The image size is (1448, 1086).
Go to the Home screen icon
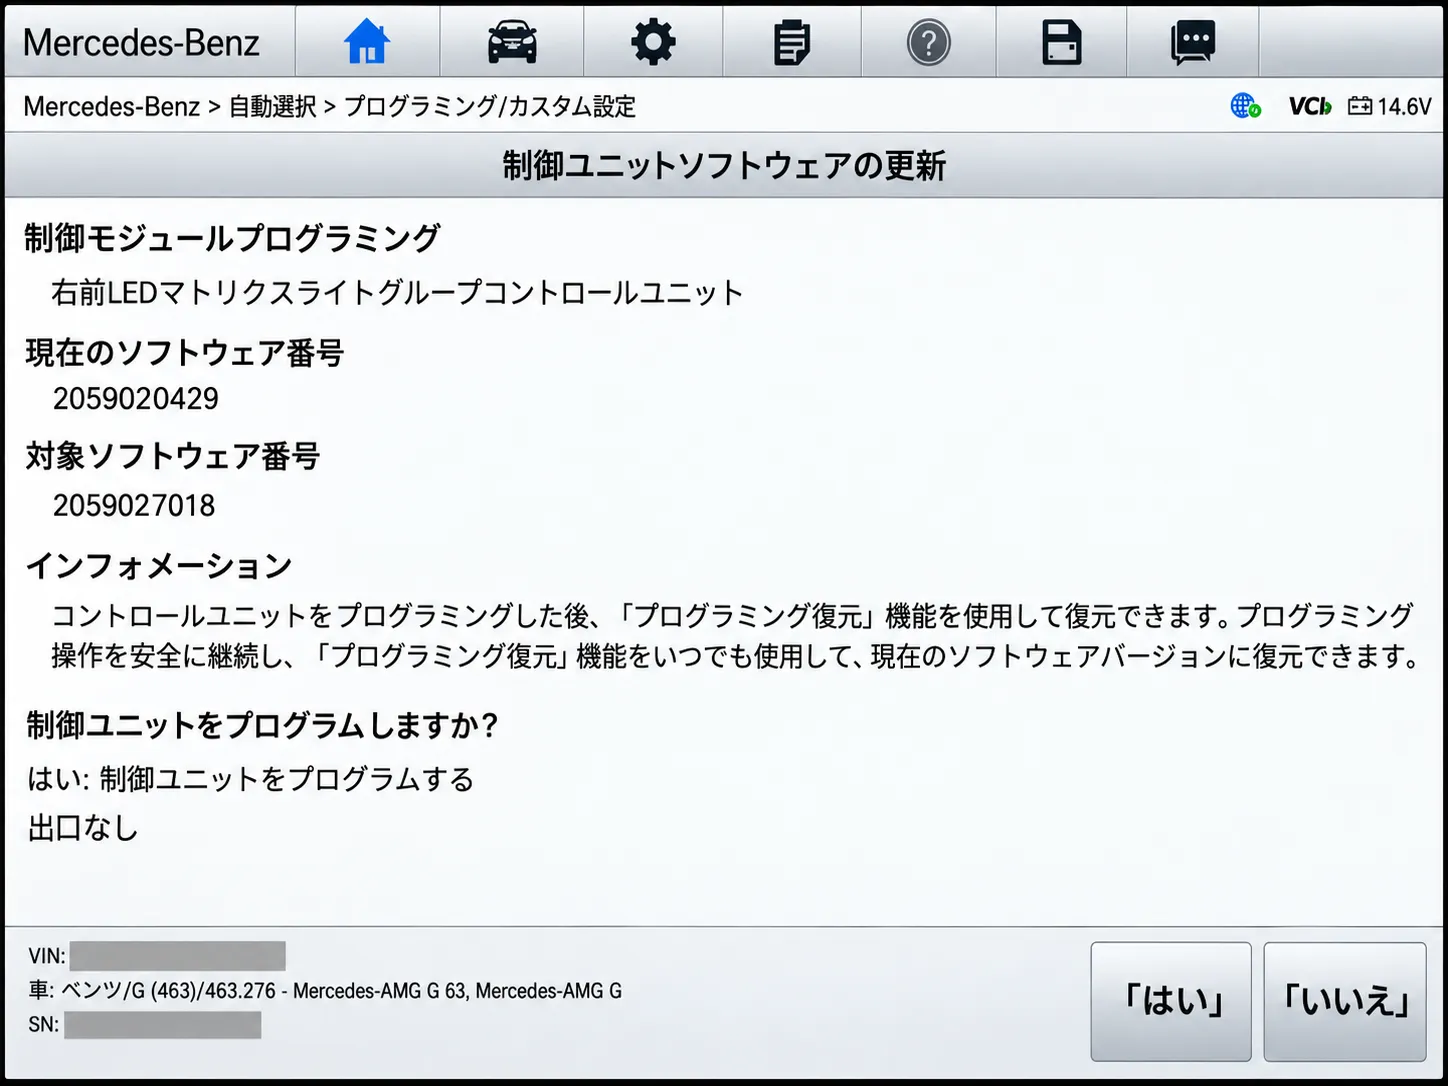[367, 42]
